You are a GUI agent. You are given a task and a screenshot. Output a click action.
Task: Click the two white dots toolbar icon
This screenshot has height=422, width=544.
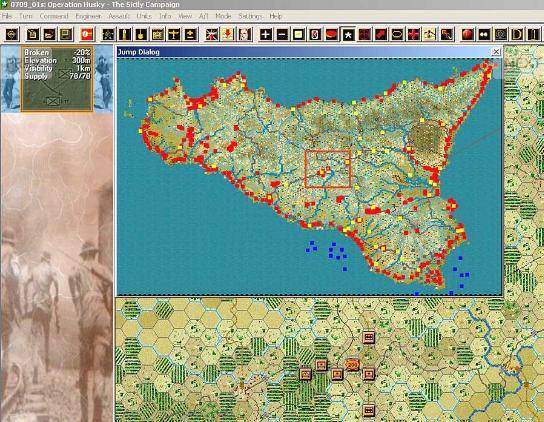click(x=484, y=34)
